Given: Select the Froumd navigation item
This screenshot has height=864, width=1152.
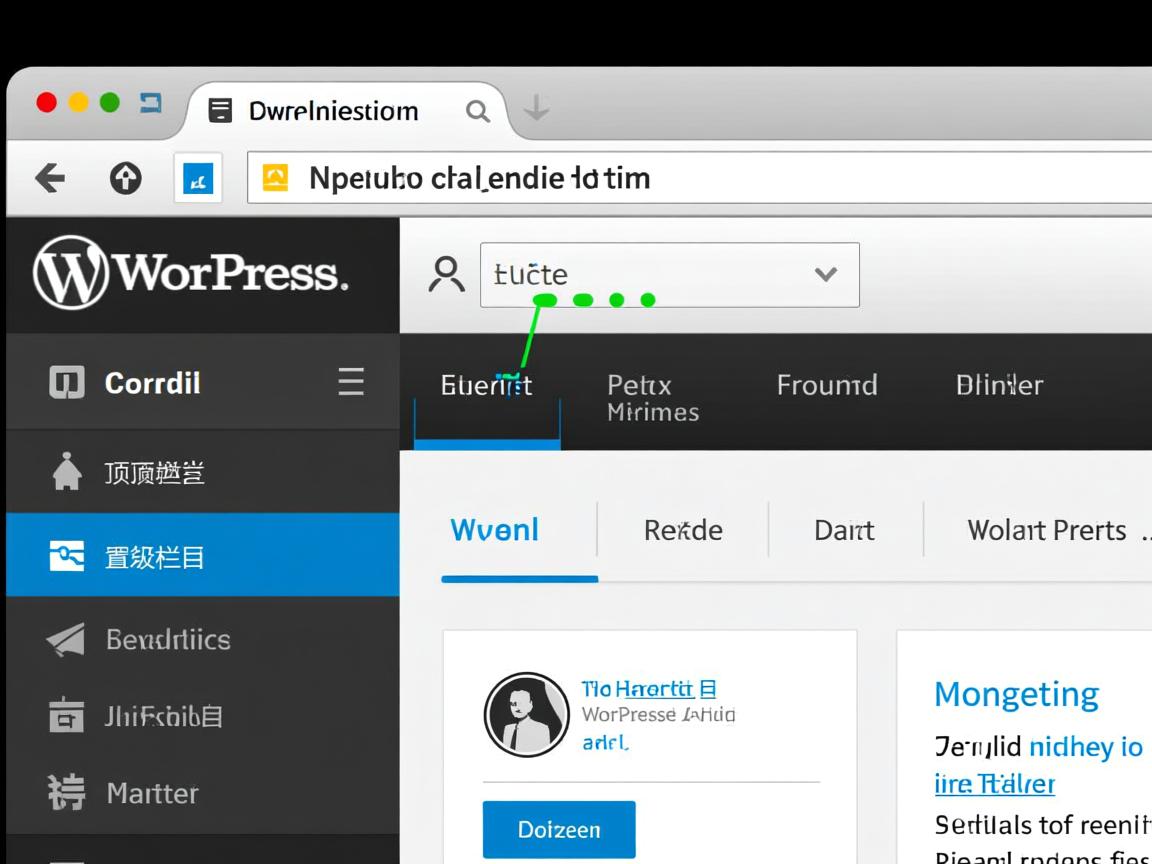Looking at the screenshot, I should coord(827,385).
